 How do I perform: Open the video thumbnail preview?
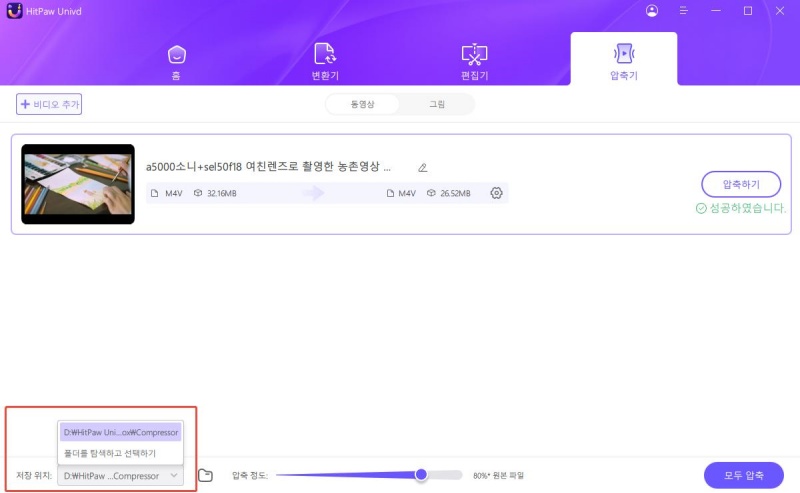tap(78, 184)
